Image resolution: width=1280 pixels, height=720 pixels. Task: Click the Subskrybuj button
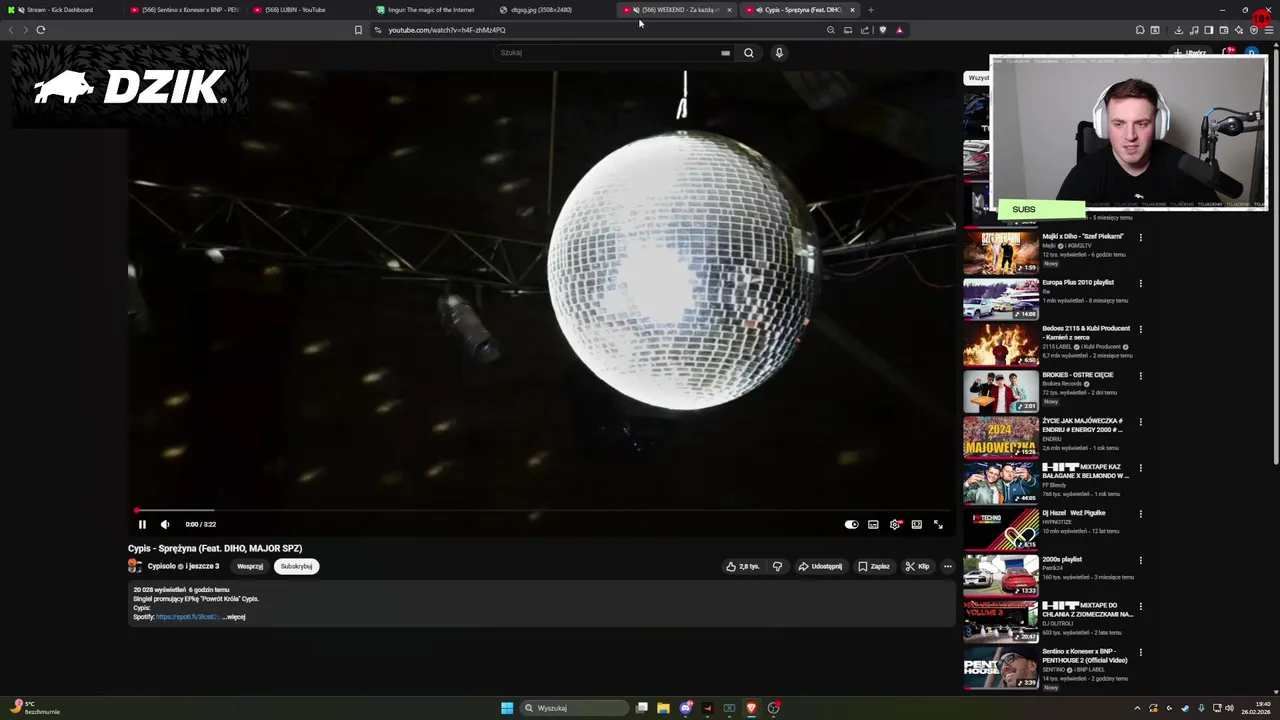click(x=296, y=566)
